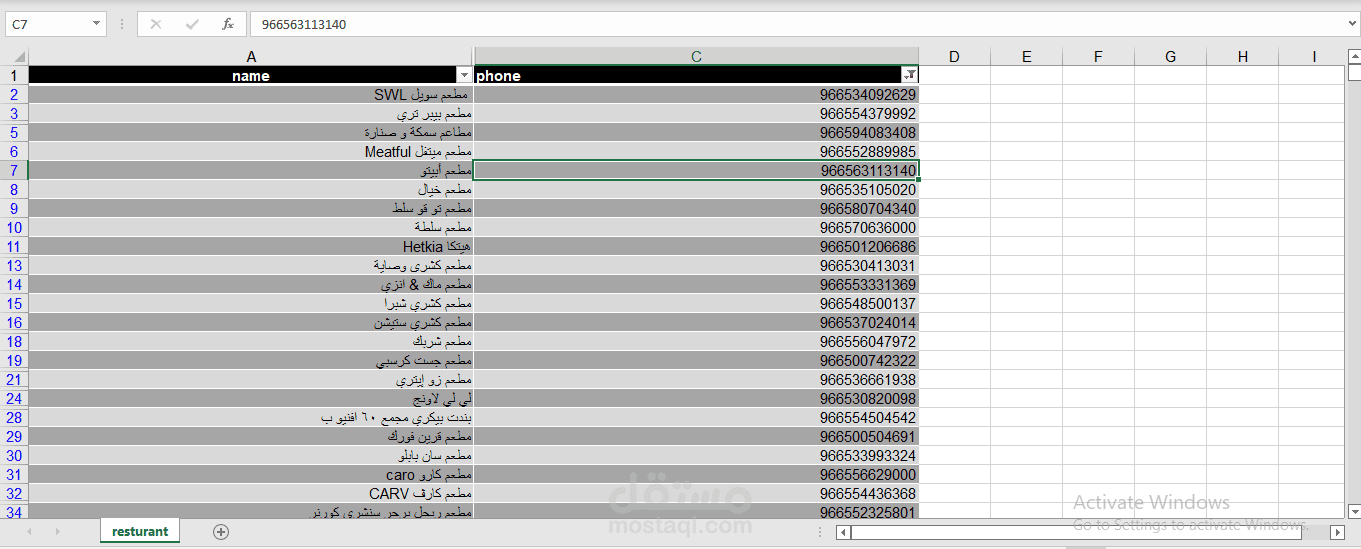Screen dimensions: 1361x549
Task: Select cell containing 966535105020
Action: [696, 190]
